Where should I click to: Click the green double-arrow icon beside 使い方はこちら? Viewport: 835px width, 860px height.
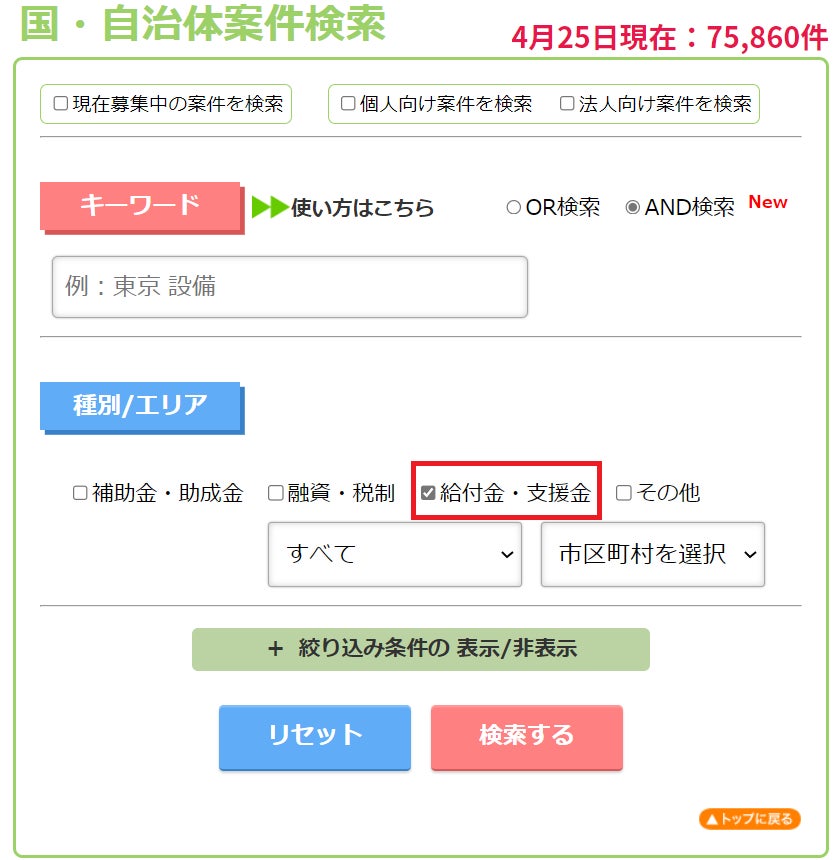coord(269,207)
